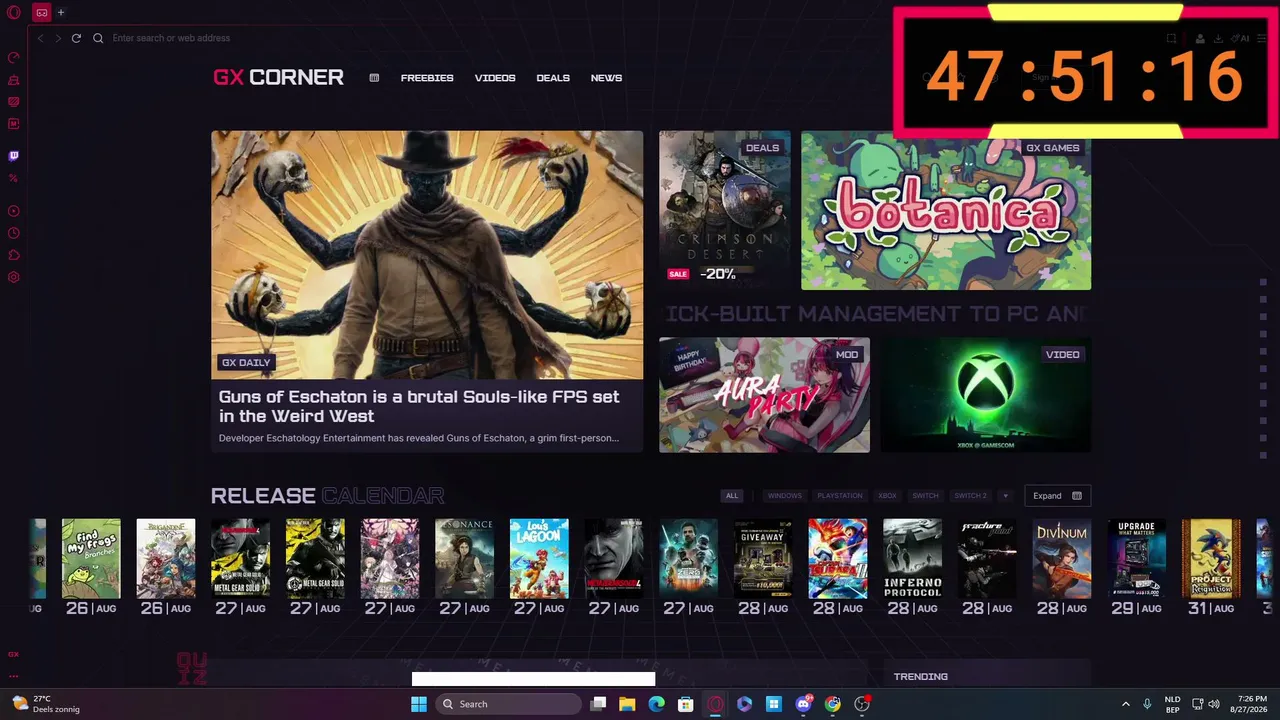
Task: Open Discord from the taskbar
Action: click(x=803, y=704)
